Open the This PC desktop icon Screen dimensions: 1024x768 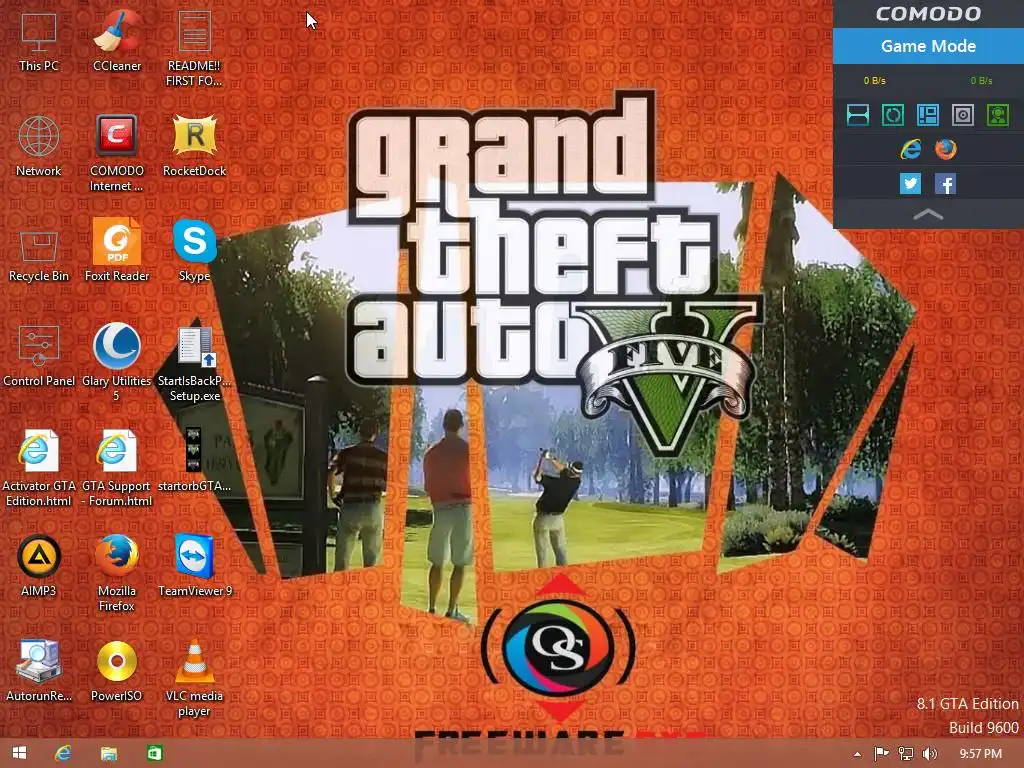pos(39,42)
